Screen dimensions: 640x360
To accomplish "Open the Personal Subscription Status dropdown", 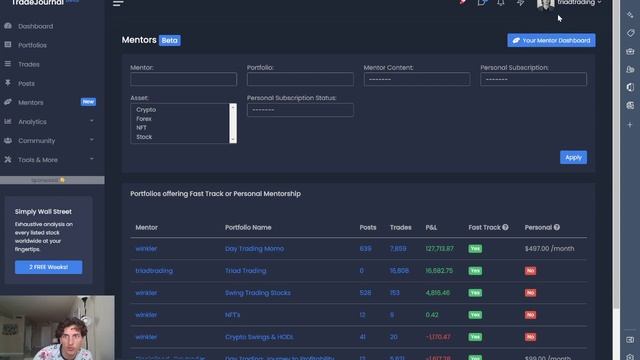I will pos(300,110).
